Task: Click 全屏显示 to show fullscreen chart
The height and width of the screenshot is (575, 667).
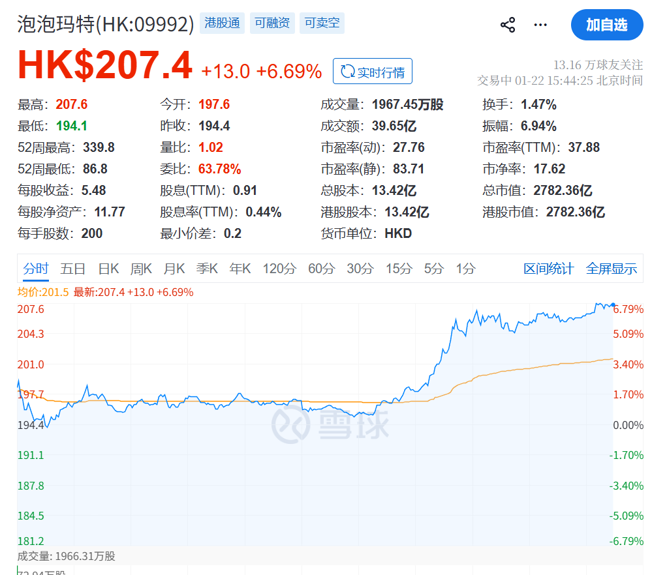Action: coord(611,268)
